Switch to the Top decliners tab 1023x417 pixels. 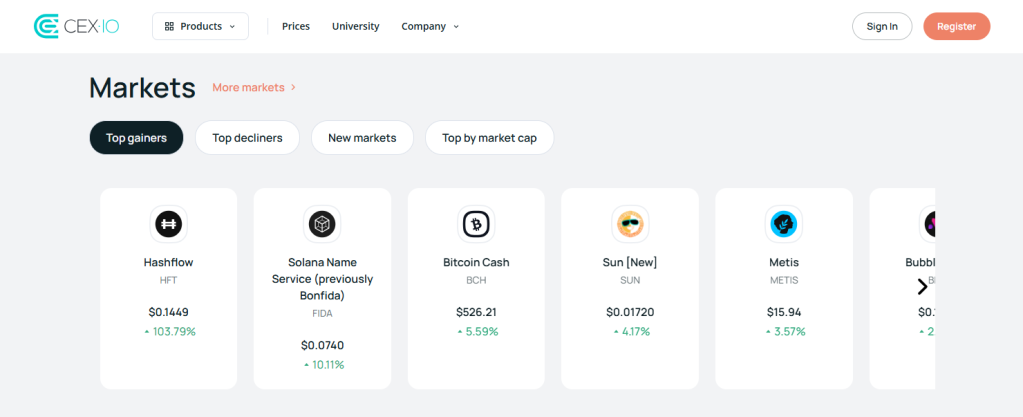[x=247, y=138]
